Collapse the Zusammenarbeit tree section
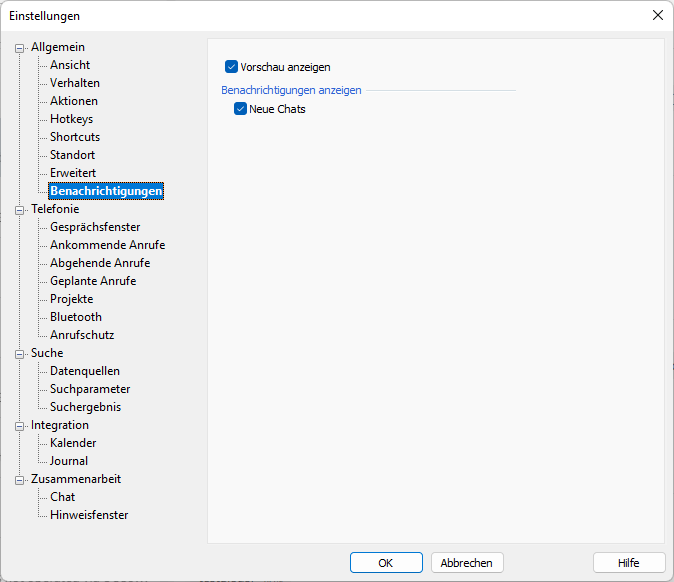 point(19,480)
